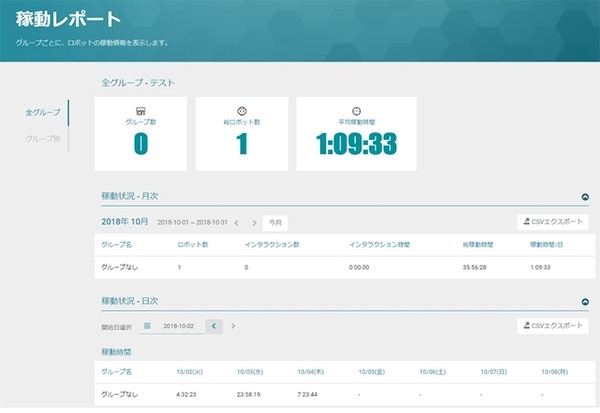The width and height of the screenshot is (600, 413).
Task: Switch to the グループ別 tab
Action: click(42, 138)
